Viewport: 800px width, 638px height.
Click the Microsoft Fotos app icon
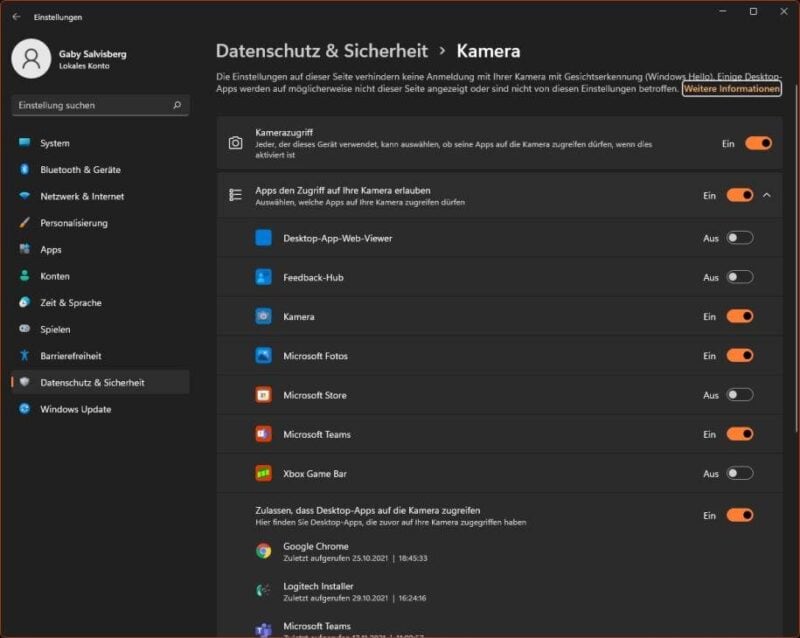pyautogui.click(x=263, y=355)
